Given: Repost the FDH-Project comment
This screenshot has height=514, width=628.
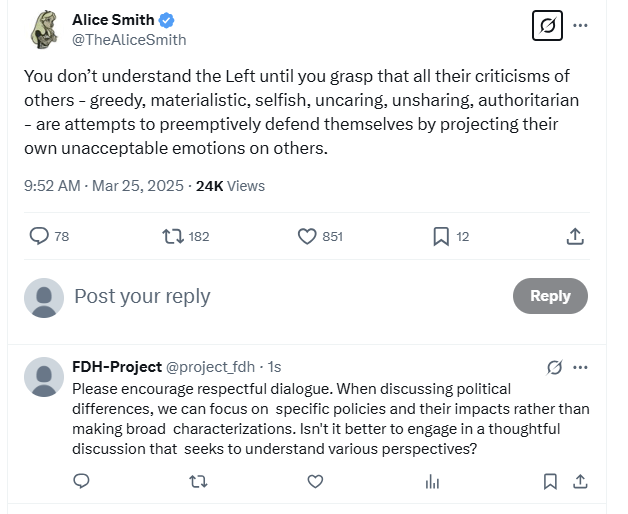Looking at the screenshot, I should (x=199, y=482).
